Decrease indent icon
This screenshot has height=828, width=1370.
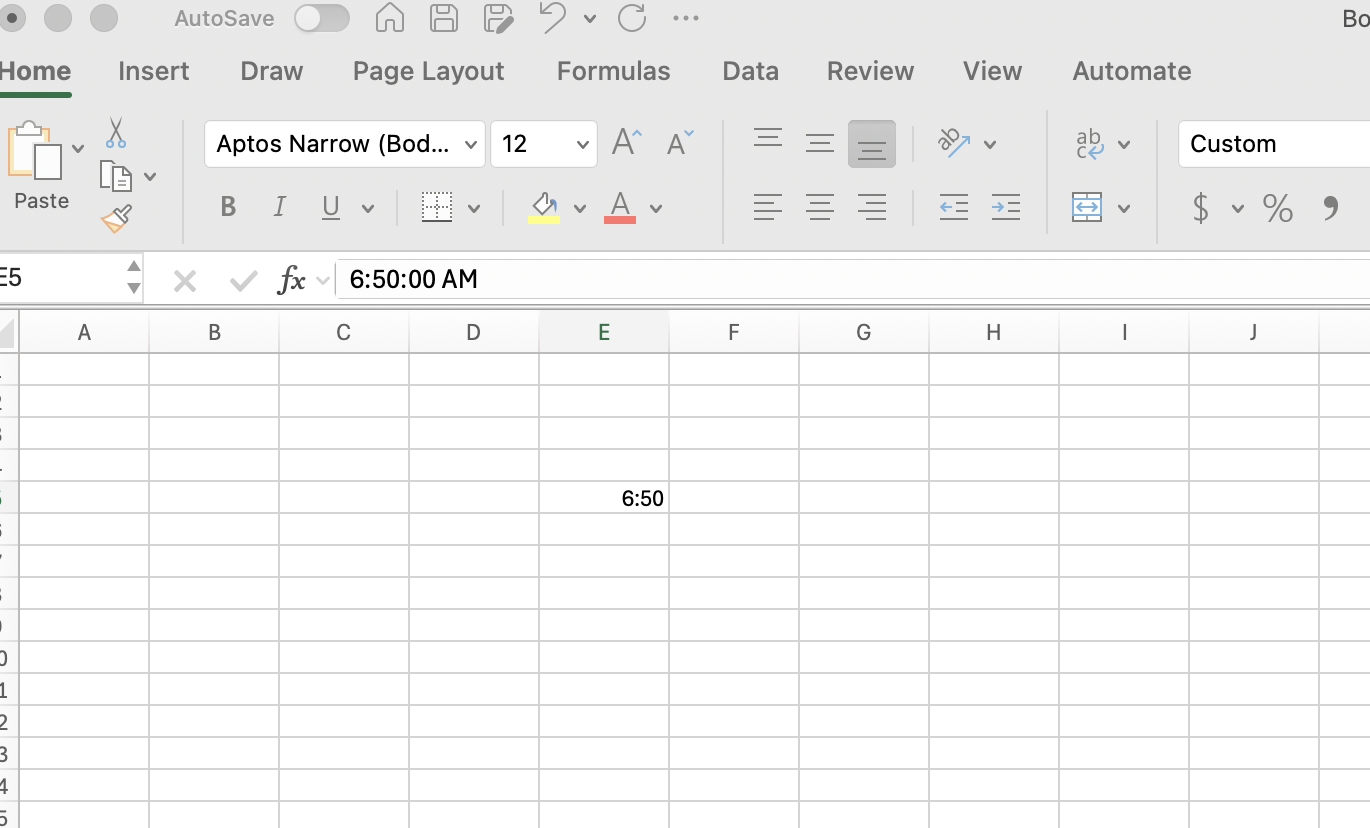coord(954,208)
